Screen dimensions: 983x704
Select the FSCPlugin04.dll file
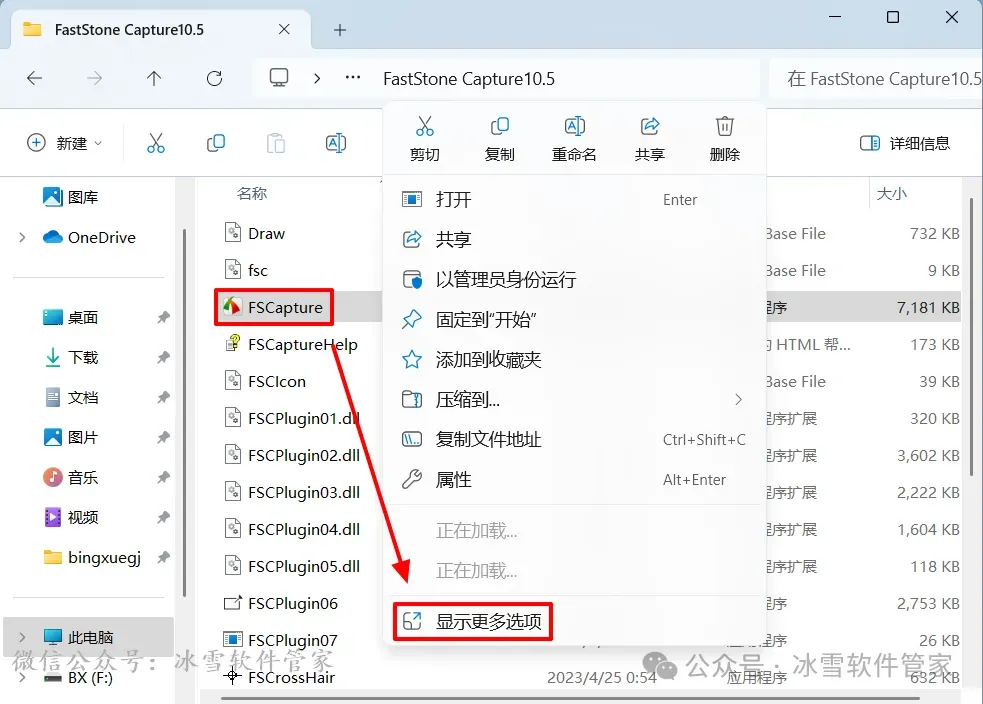[292, 529]
